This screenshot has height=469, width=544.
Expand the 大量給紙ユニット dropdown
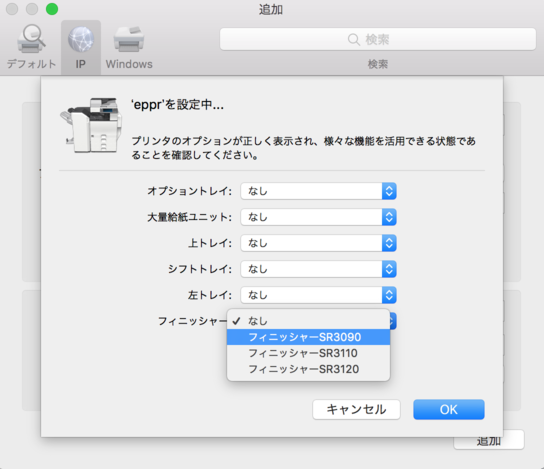[318, 217]
